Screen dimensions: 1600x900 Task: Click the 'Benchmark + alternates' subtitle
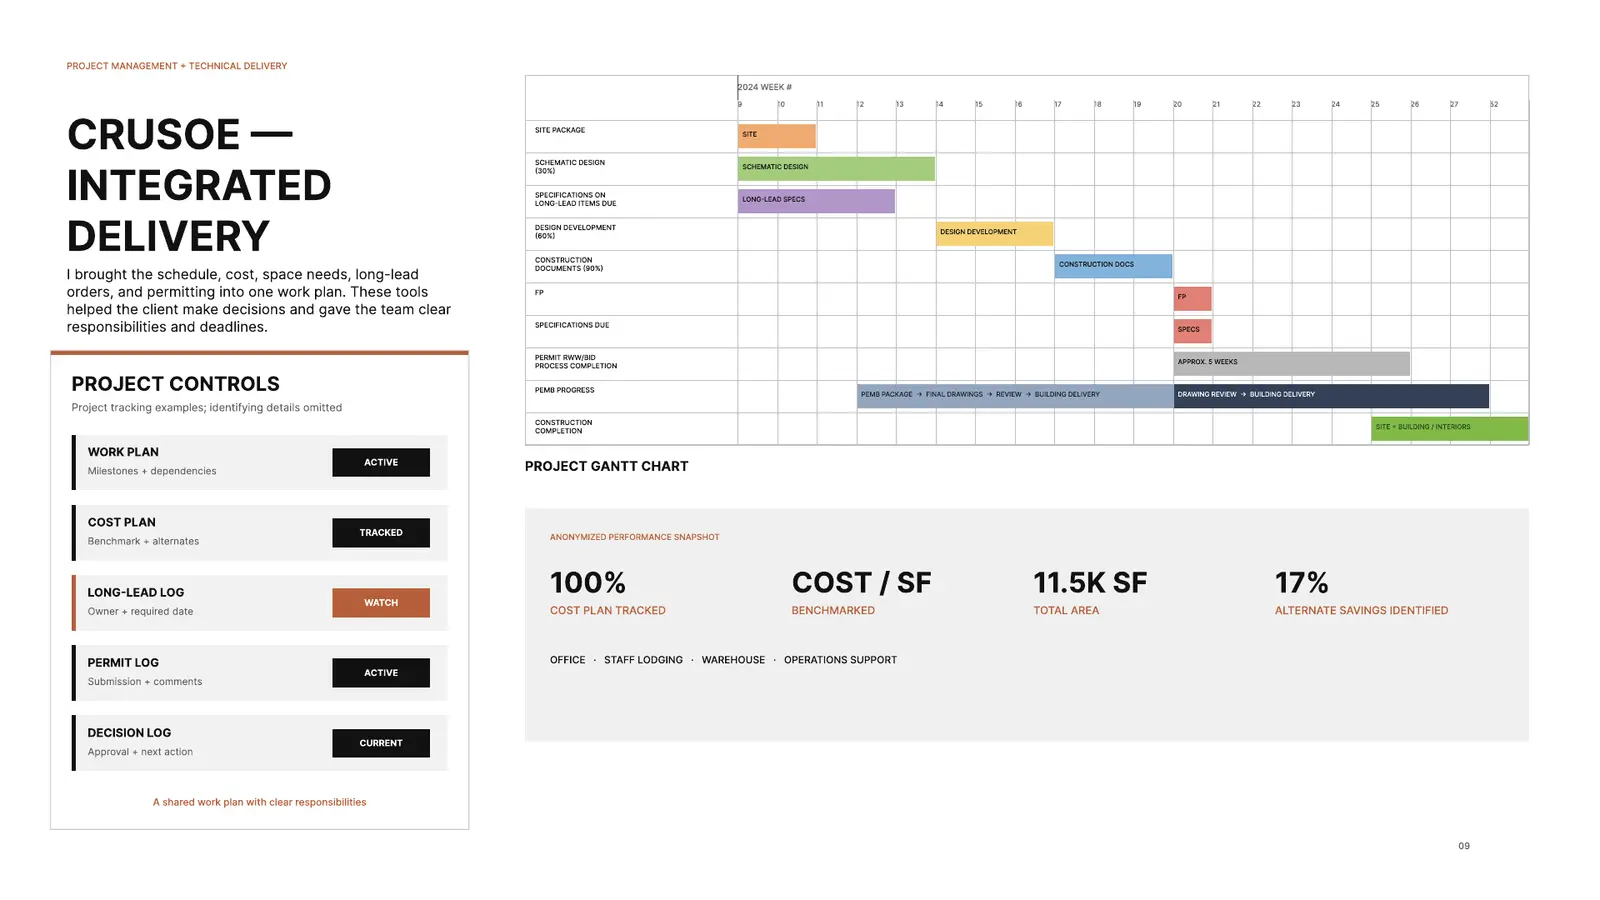coord(143,541)
